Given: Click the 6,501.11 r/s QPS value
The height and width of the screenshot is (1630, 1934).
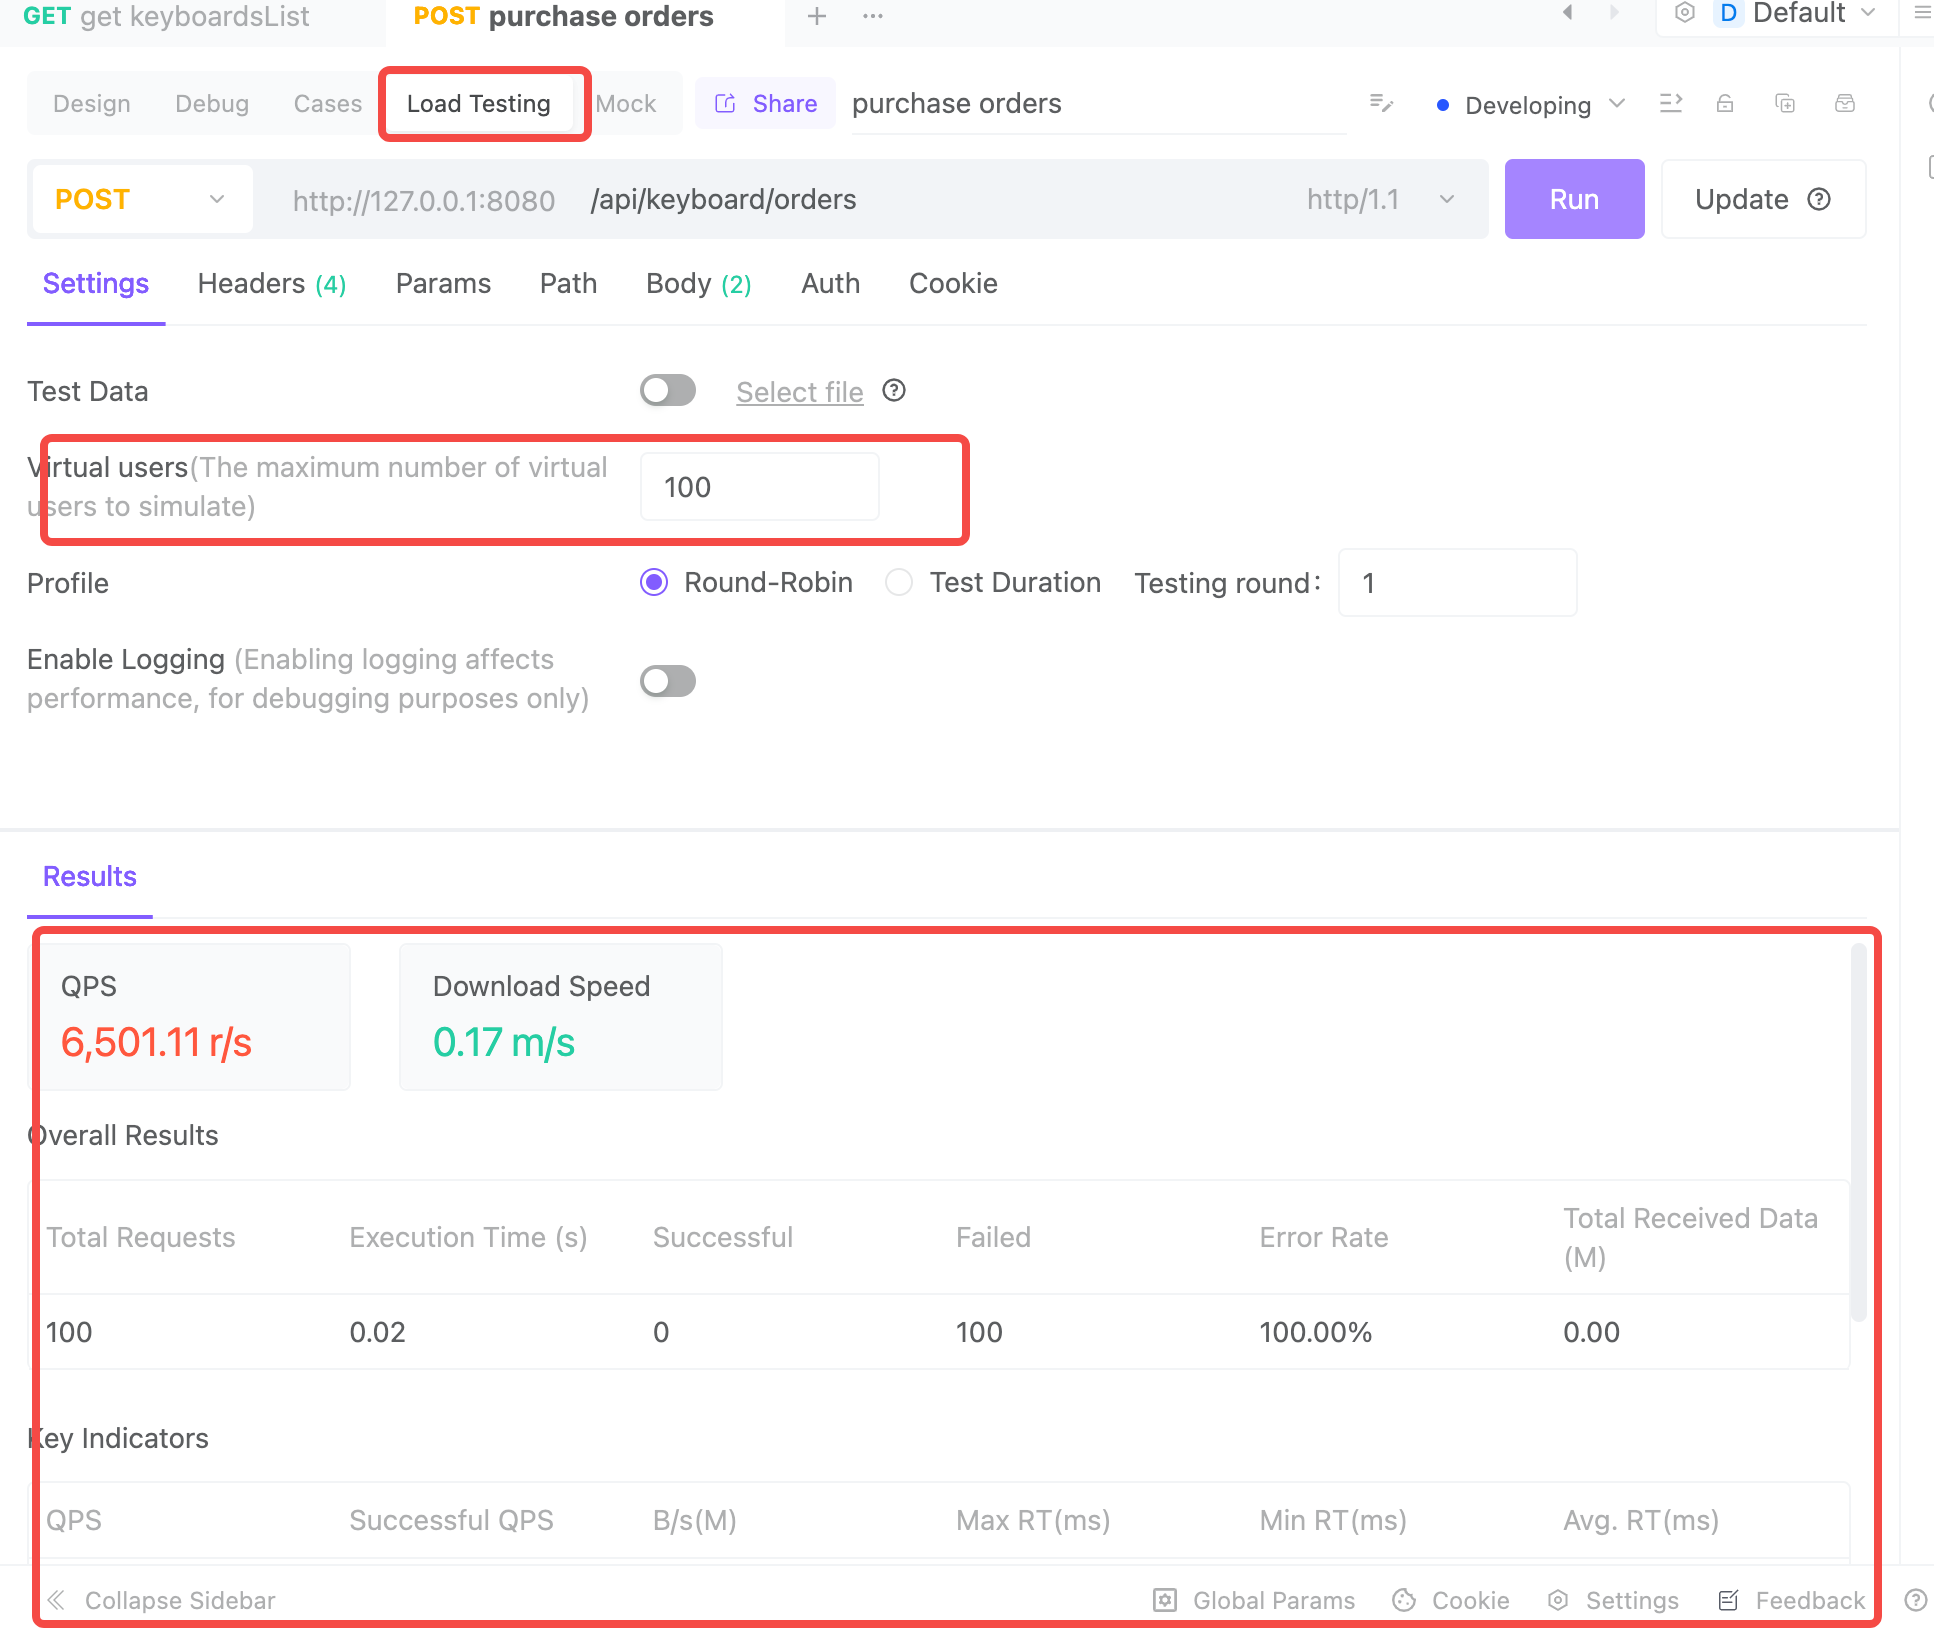Looking at the screenshot, I should point(156,1042).
